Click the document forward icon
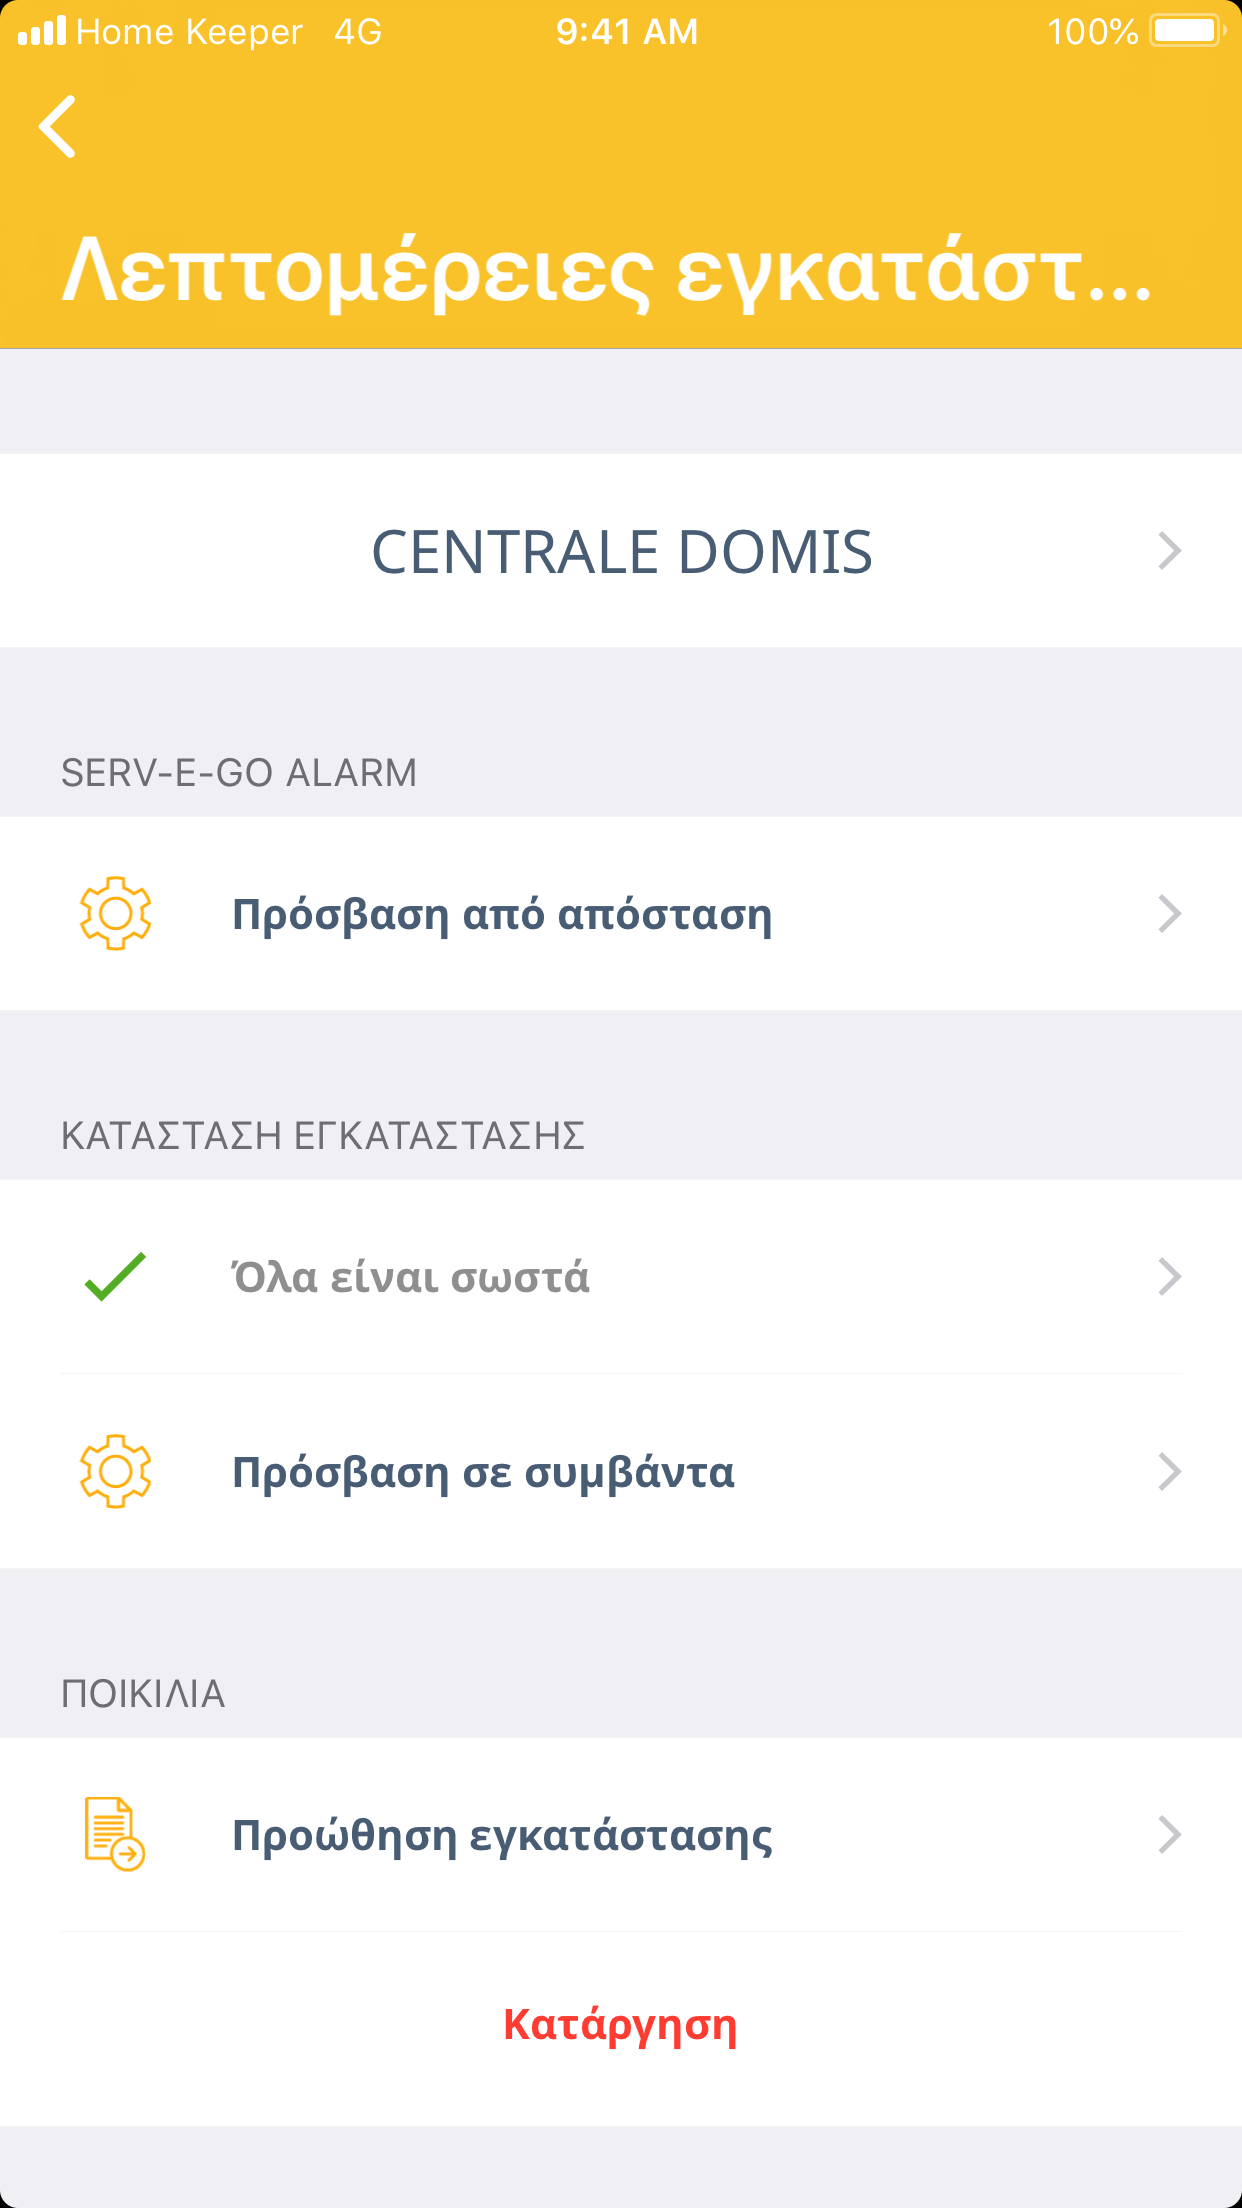Viewport: 1242px width, 2208px height. pyautogui.click(x=114, y=1834)
